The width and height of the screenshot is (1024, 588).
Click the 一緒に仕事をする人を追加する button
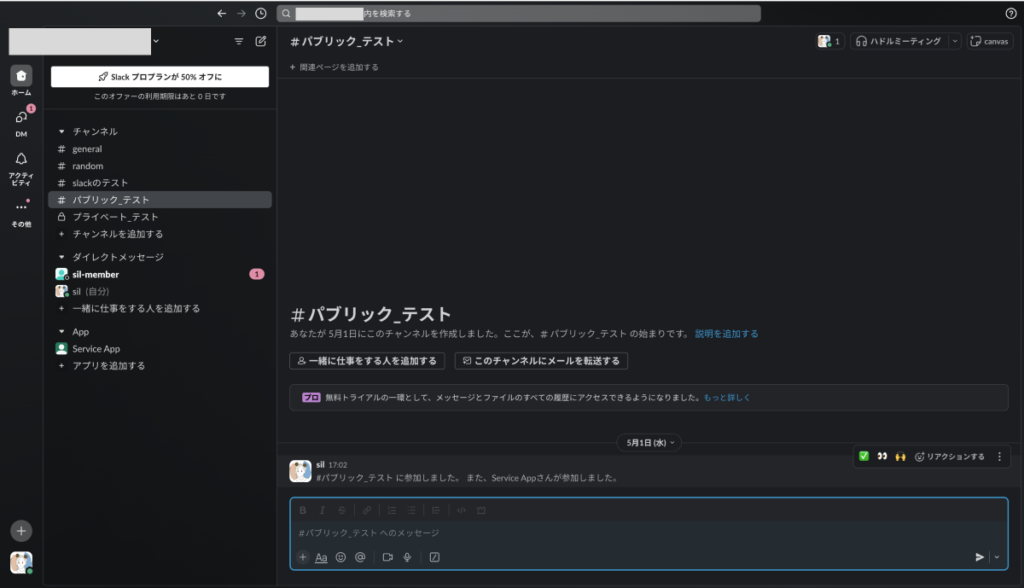(x=367, y=361)
